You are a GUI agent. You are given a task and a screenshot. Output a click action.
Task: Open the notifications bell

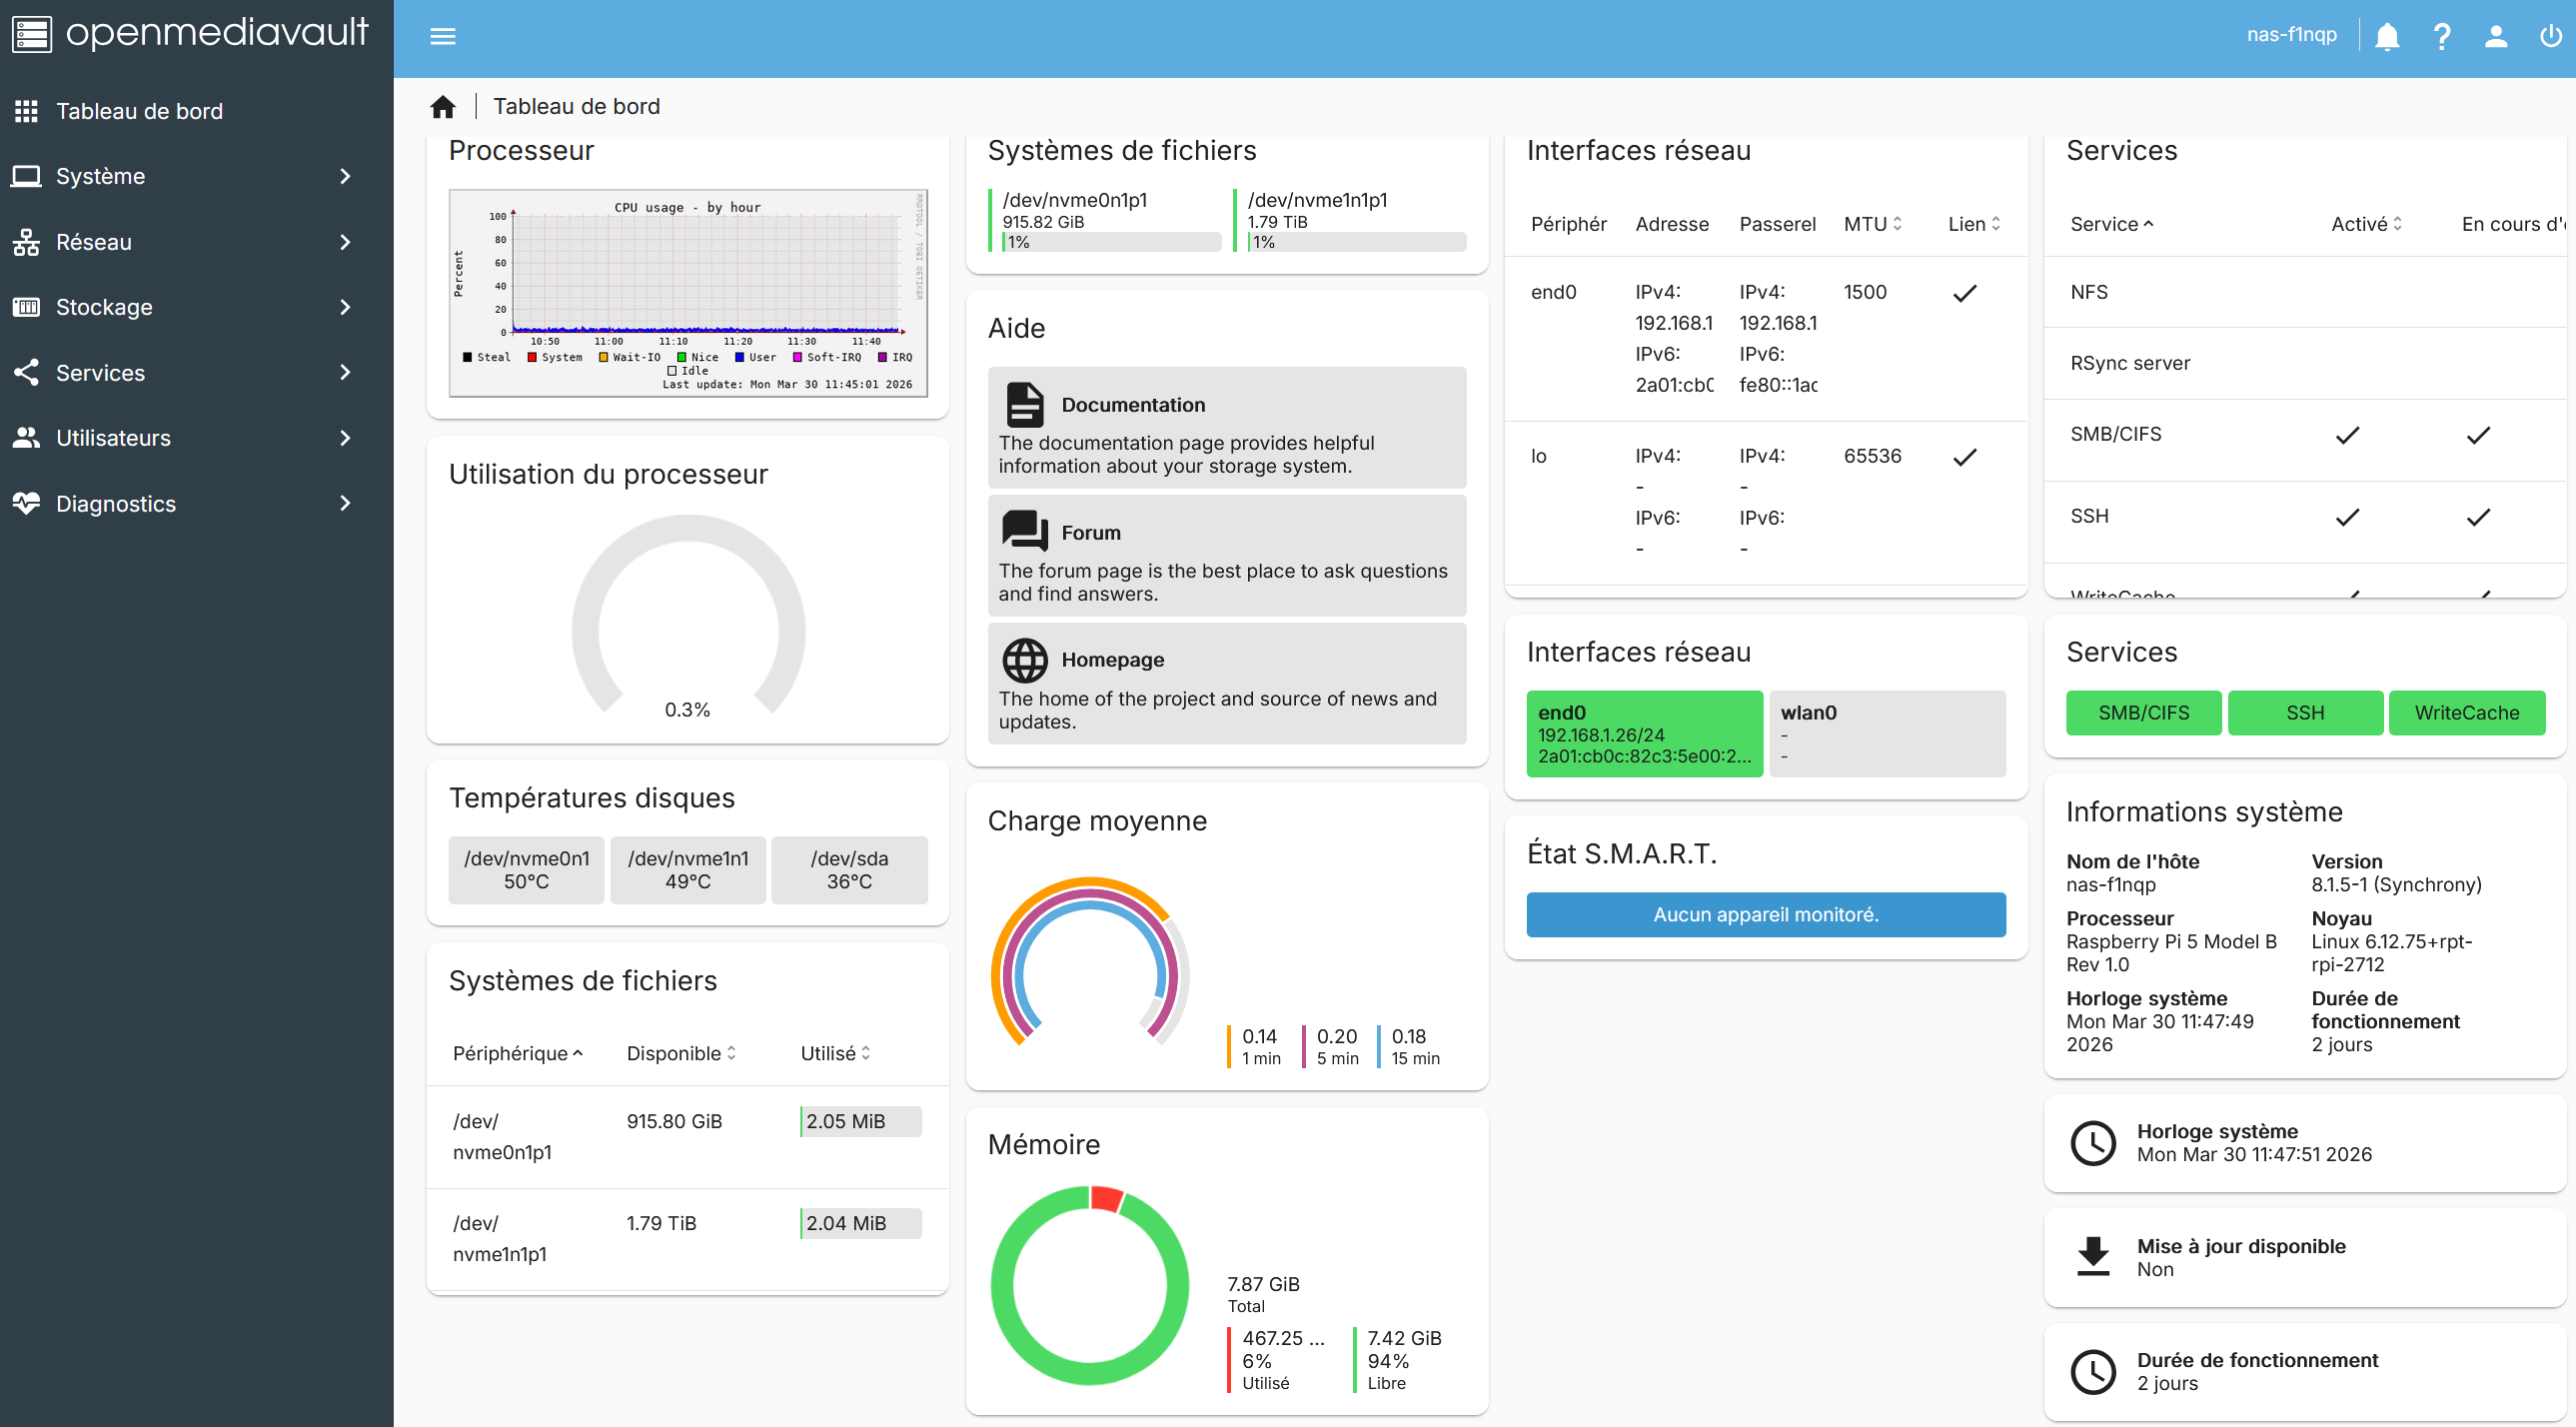[2386, 36]
